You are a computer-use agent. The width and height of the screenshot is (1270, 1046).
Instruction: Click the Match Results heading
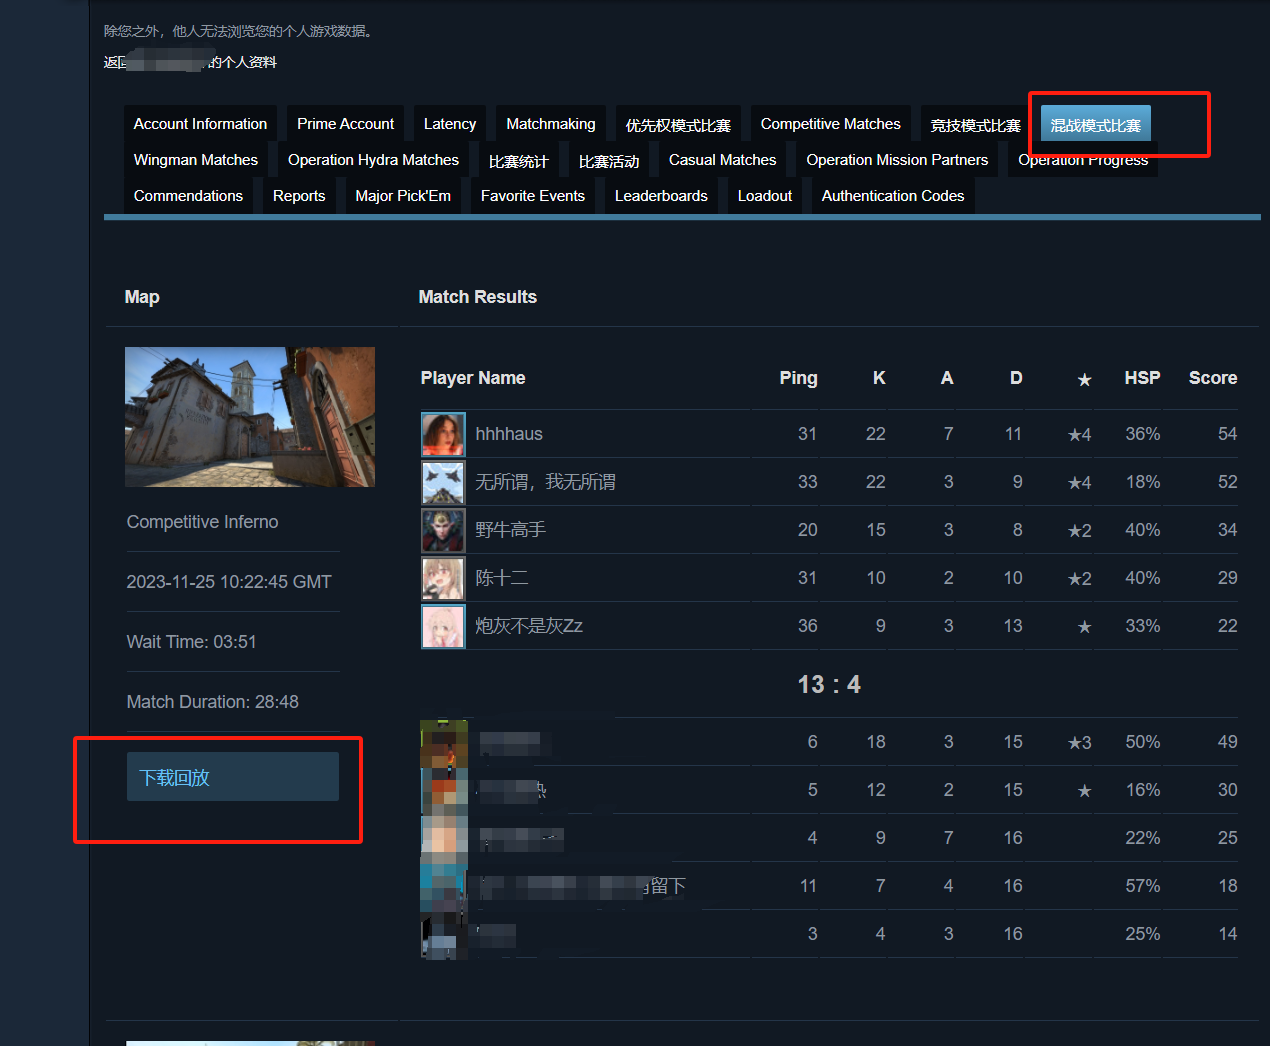[478, 297]
